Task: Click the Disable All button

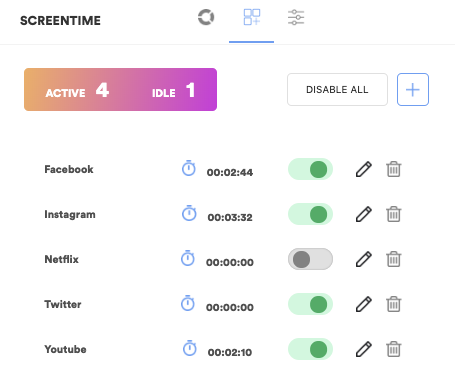Action: tap(337, 89)
